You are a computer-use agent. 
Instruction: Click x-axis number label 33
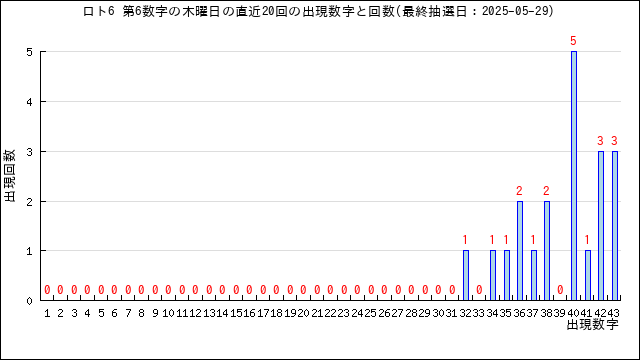(x=478, y=313)
